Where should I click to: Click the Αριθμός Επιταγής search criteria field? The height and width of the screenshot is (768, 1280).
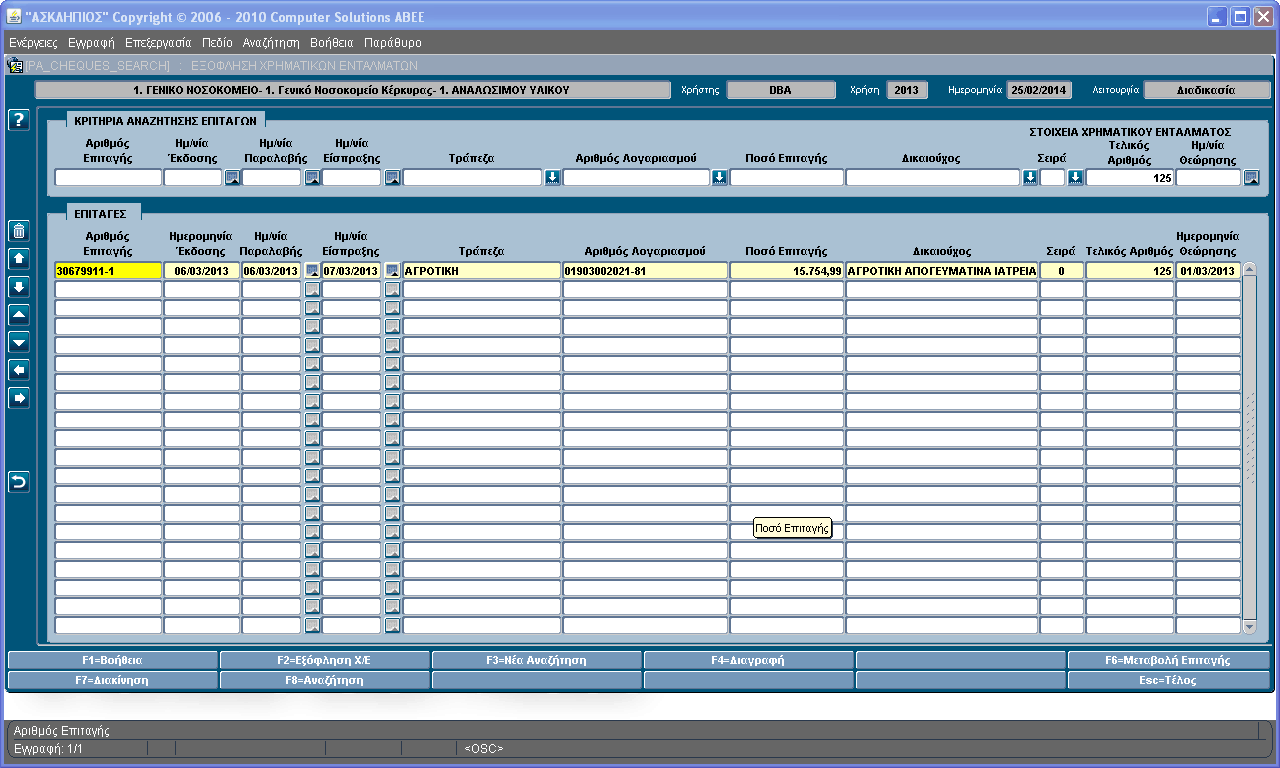click(108, 178)
